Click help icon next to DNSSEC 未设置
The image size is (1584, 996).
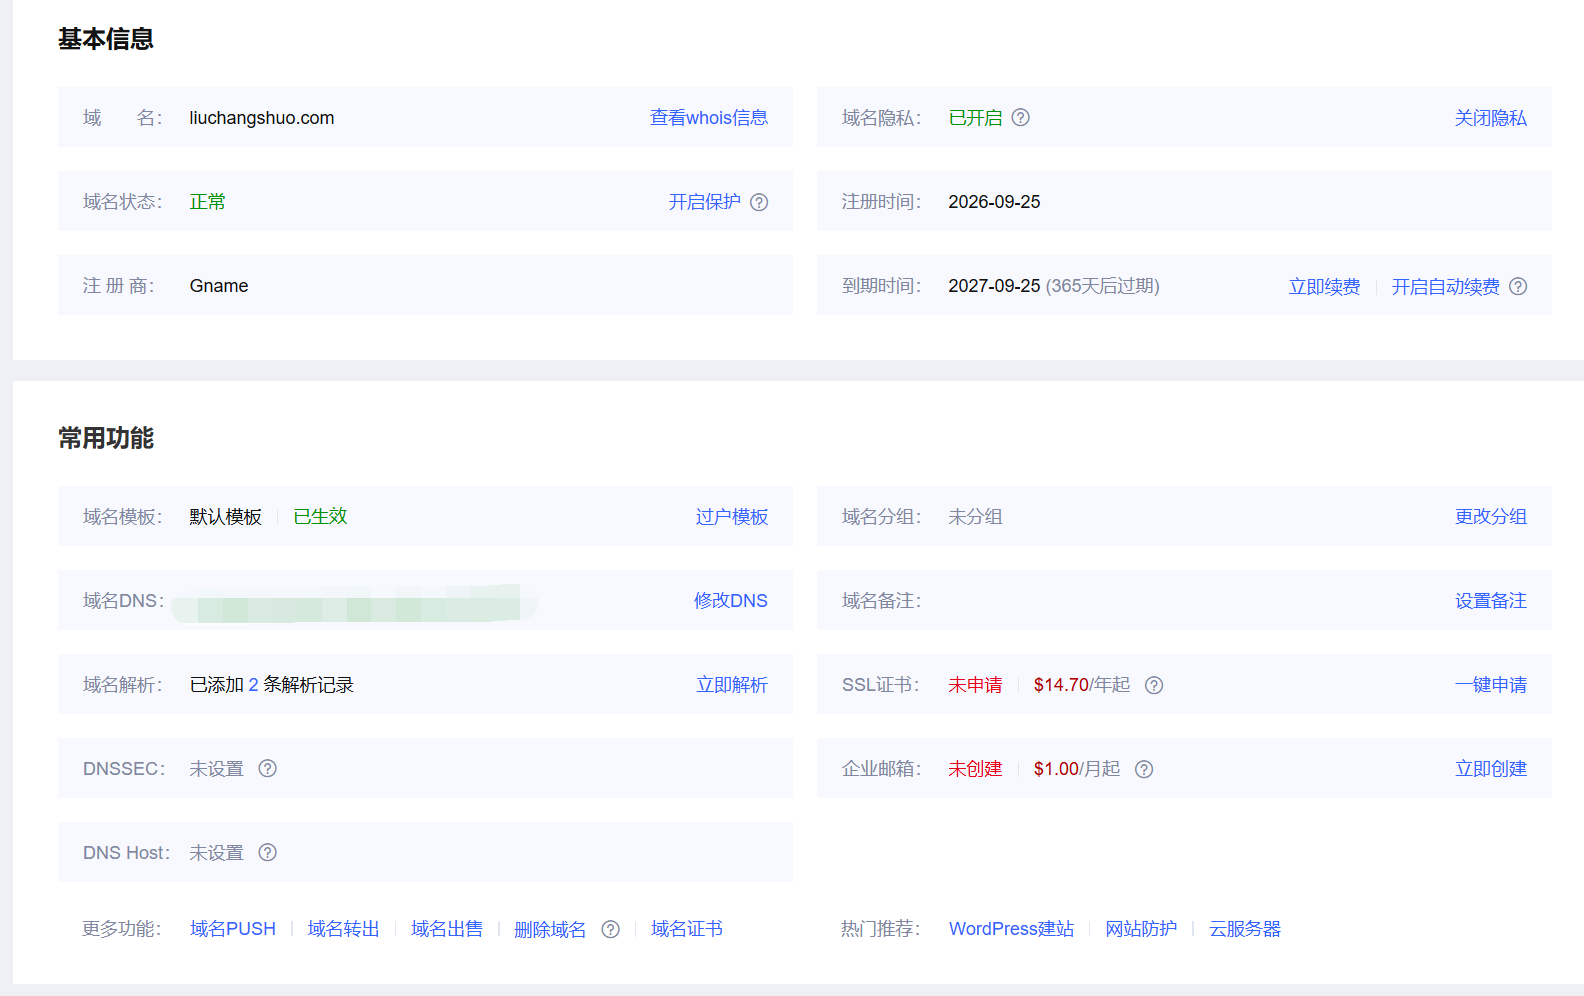(267, 768)
